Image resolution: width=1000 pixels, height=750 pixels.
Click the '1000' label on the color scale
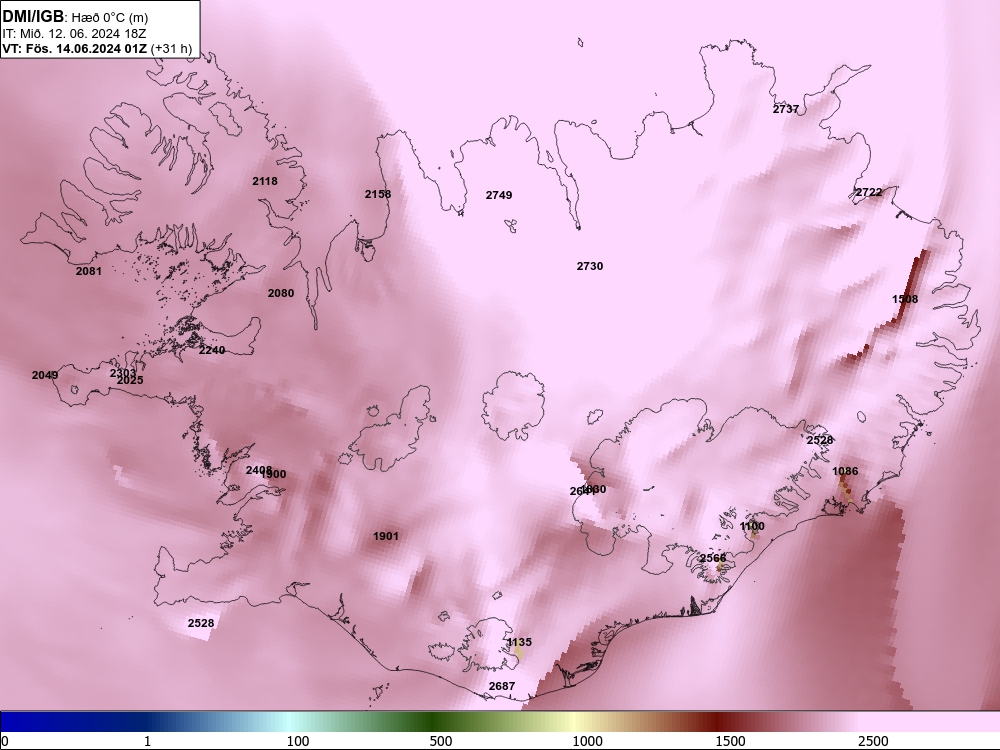pyautogui.click(x=587, y=741)
